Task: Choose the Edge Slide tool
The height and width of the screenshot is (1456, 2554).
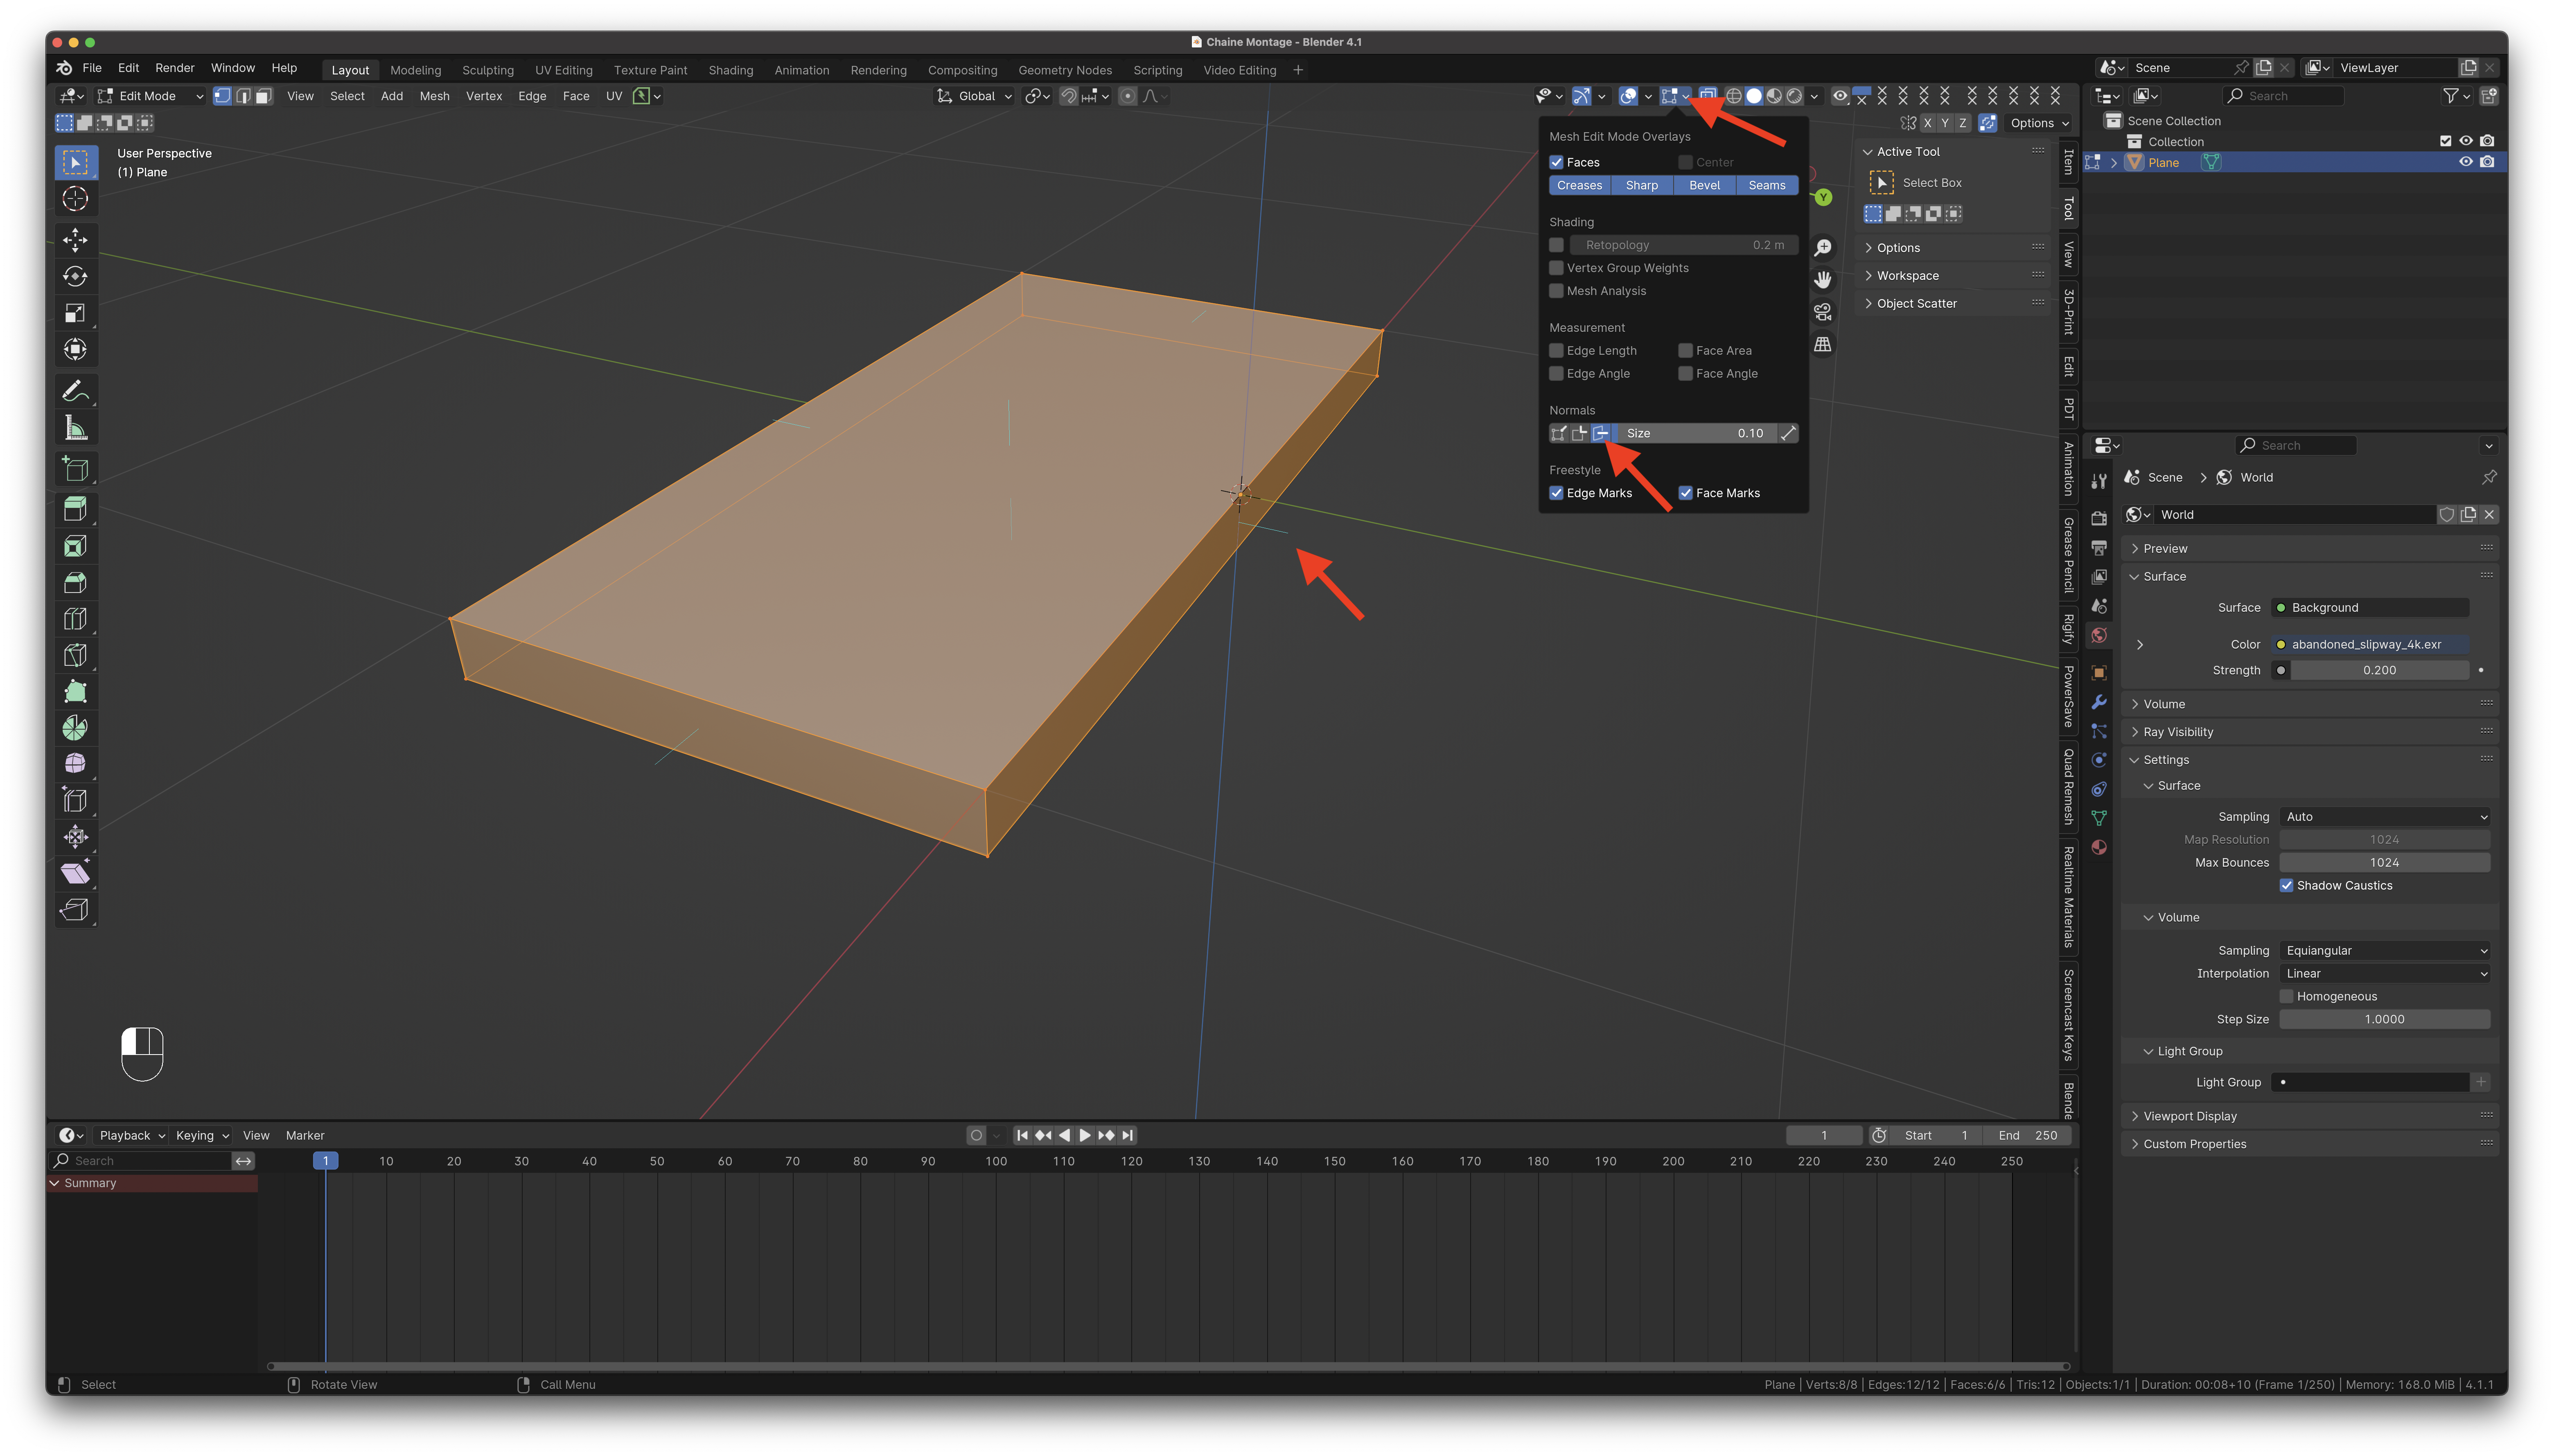Action: (x=75, y=800)
